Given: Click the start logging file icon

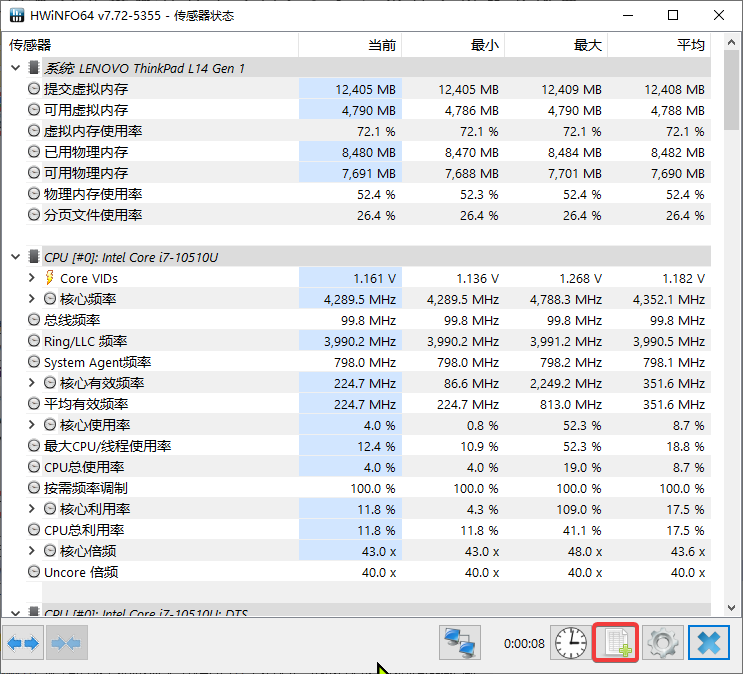Looking at the screenshot, I should pyautogui.click(x=617, y=642).
